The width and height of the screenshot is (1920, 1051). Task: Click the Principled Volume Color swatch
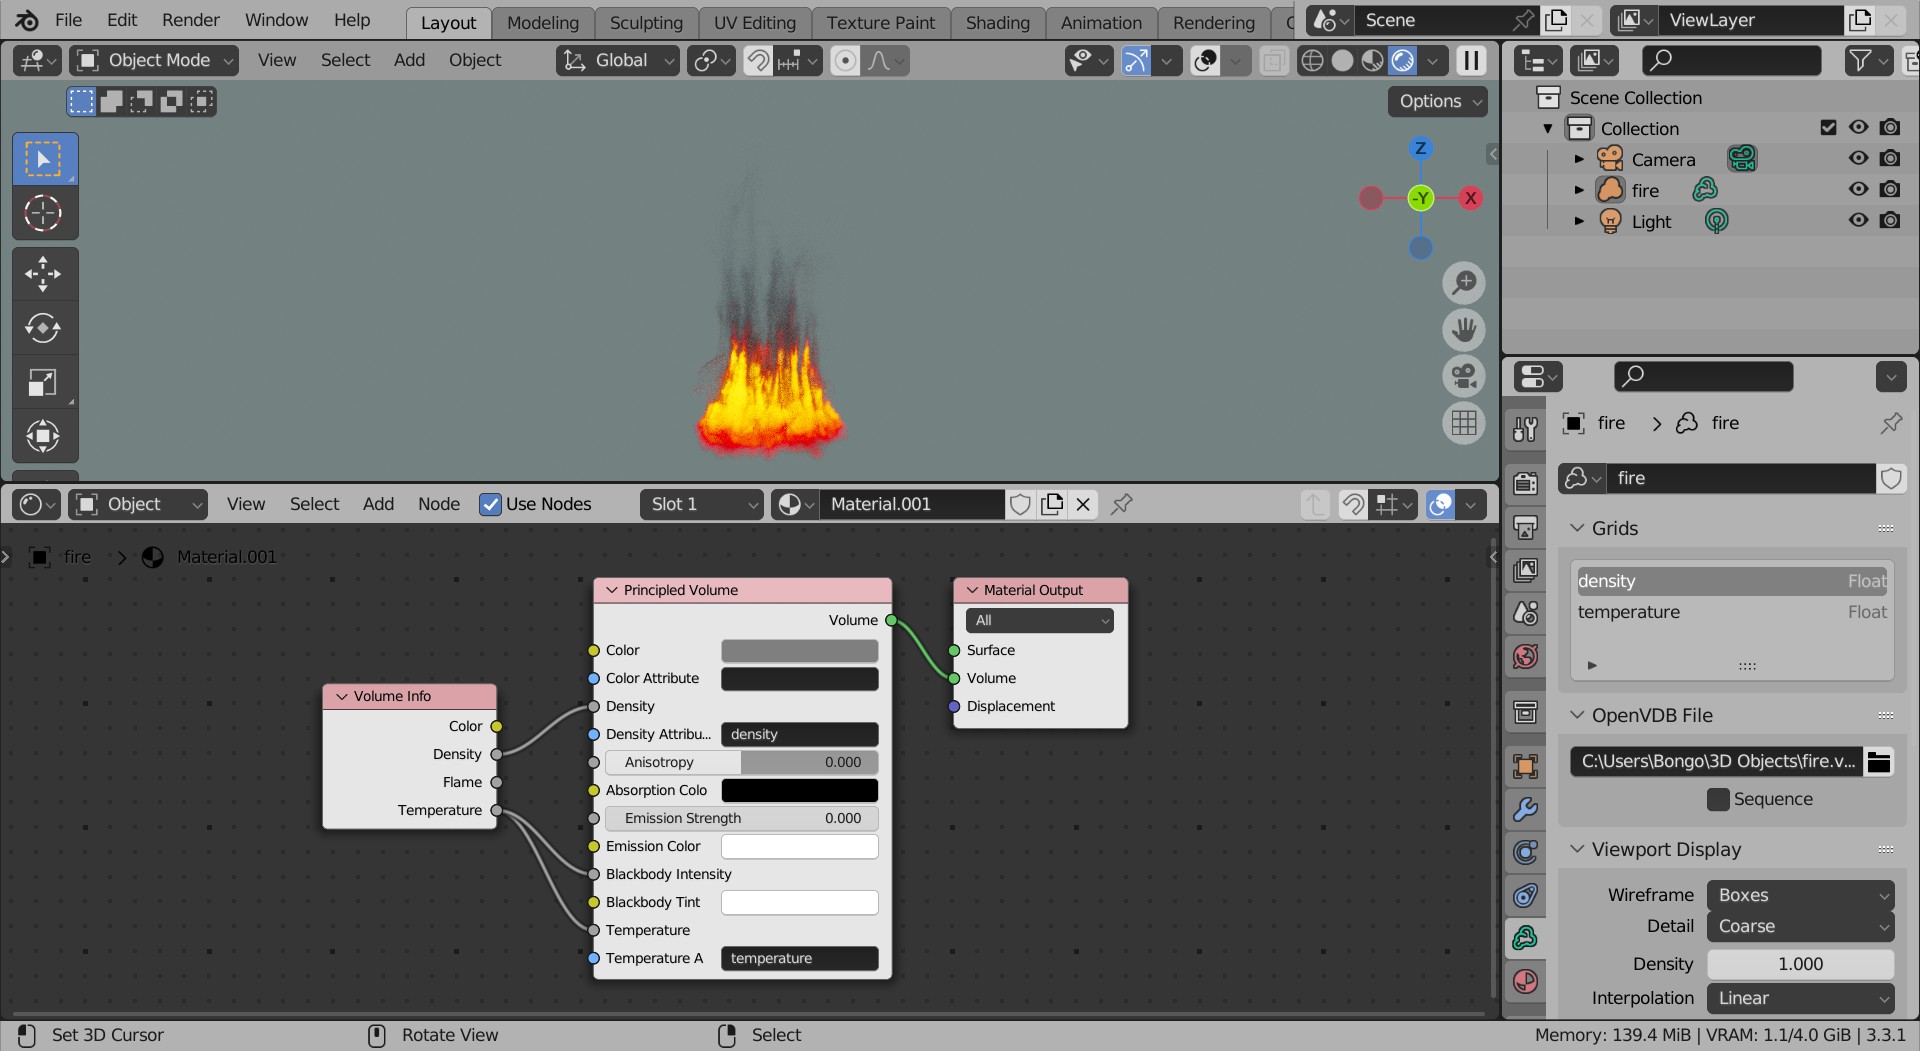pos(800,650)
